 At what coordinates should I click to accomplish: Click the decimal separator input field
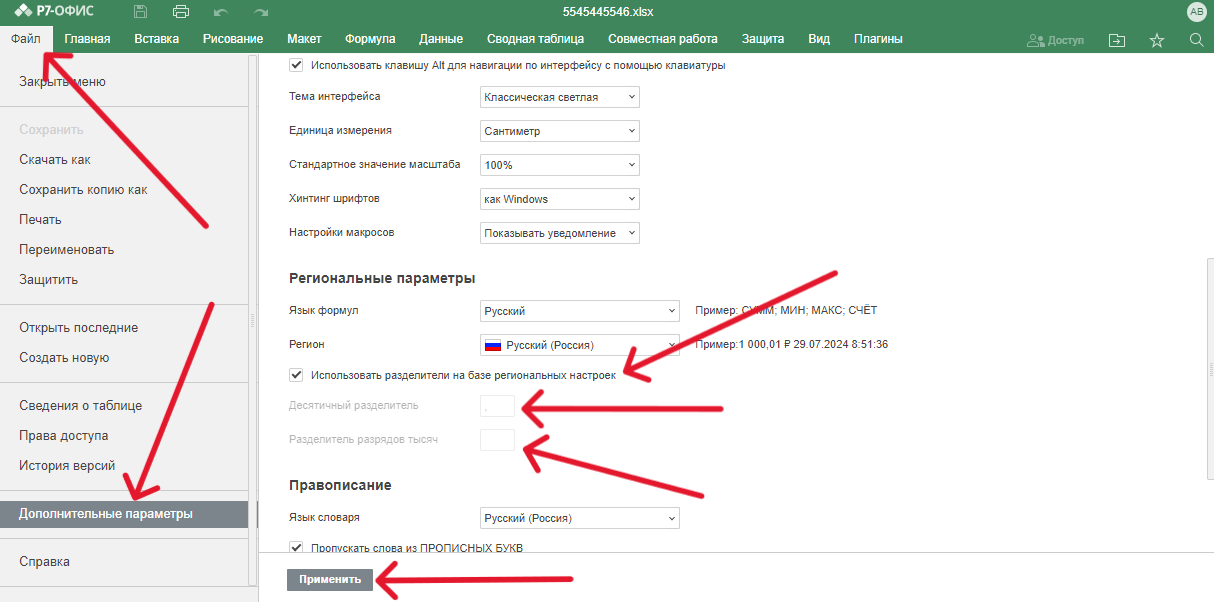coord(497,406)
